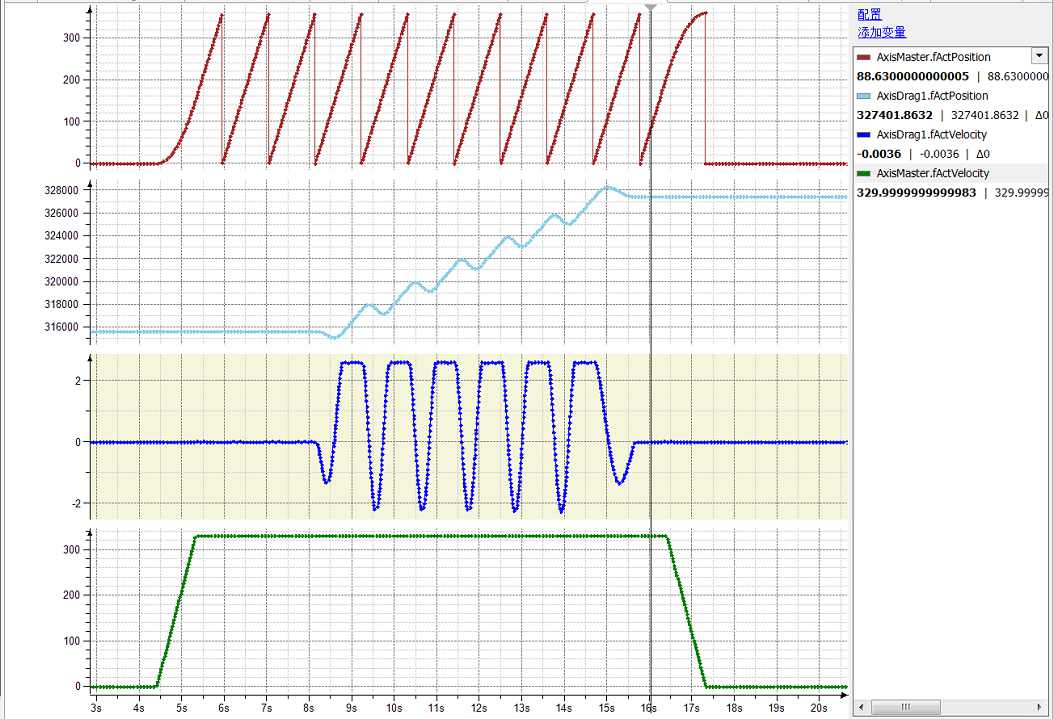The image size is (1053, 719).
Task: Click the 328000 label on position axis
Action: [62, 190]
